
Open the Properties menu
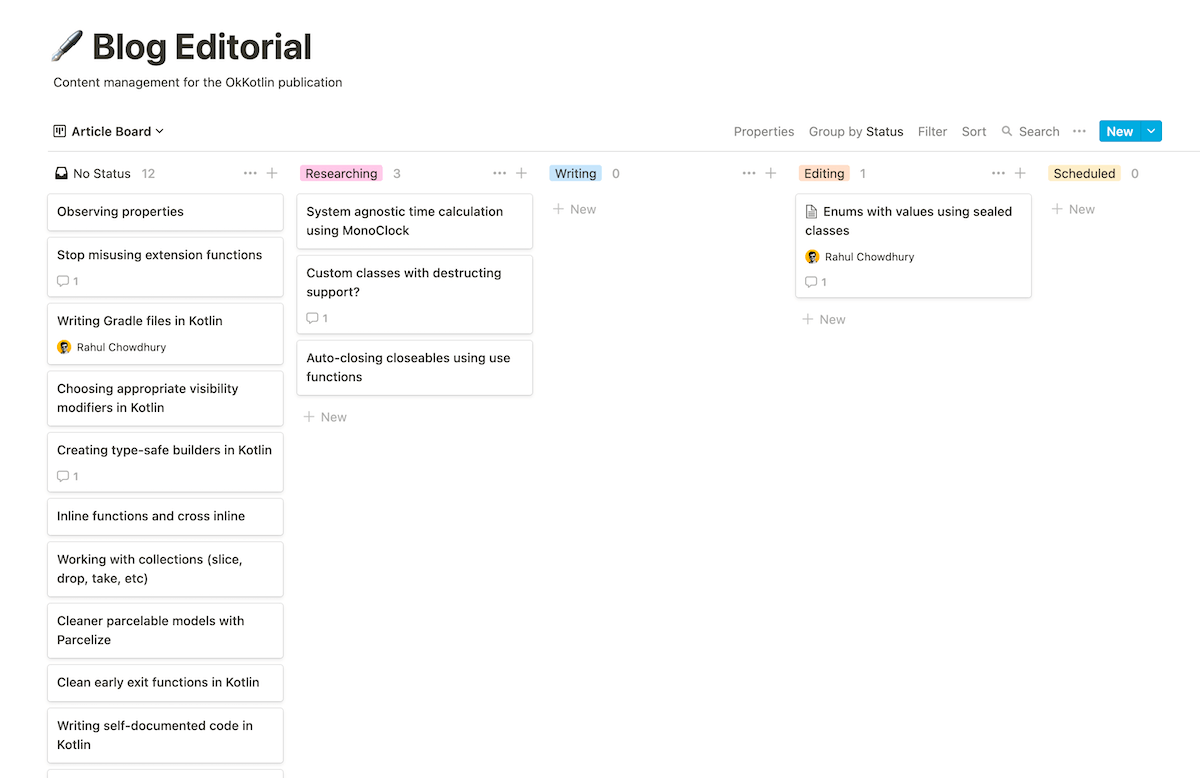(764, 131)
